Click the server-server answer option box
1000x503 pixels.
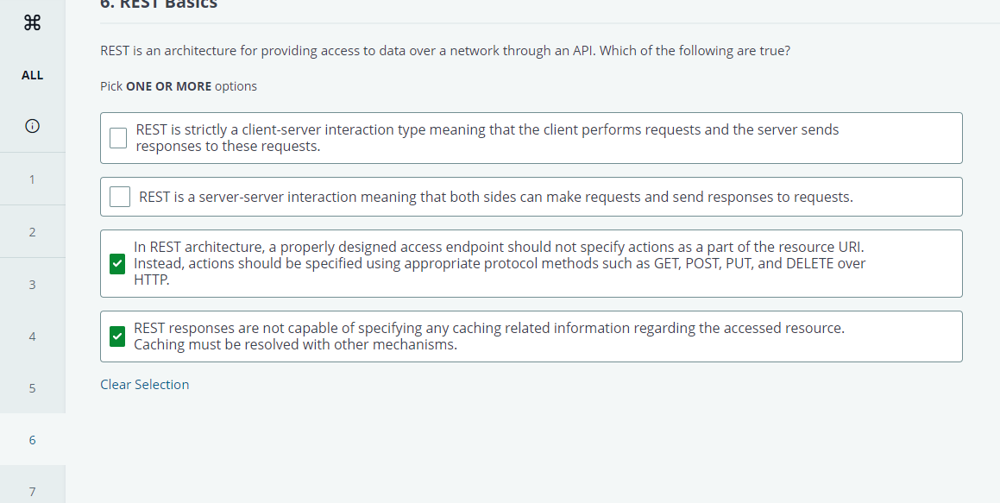click(x=531, y=197)
